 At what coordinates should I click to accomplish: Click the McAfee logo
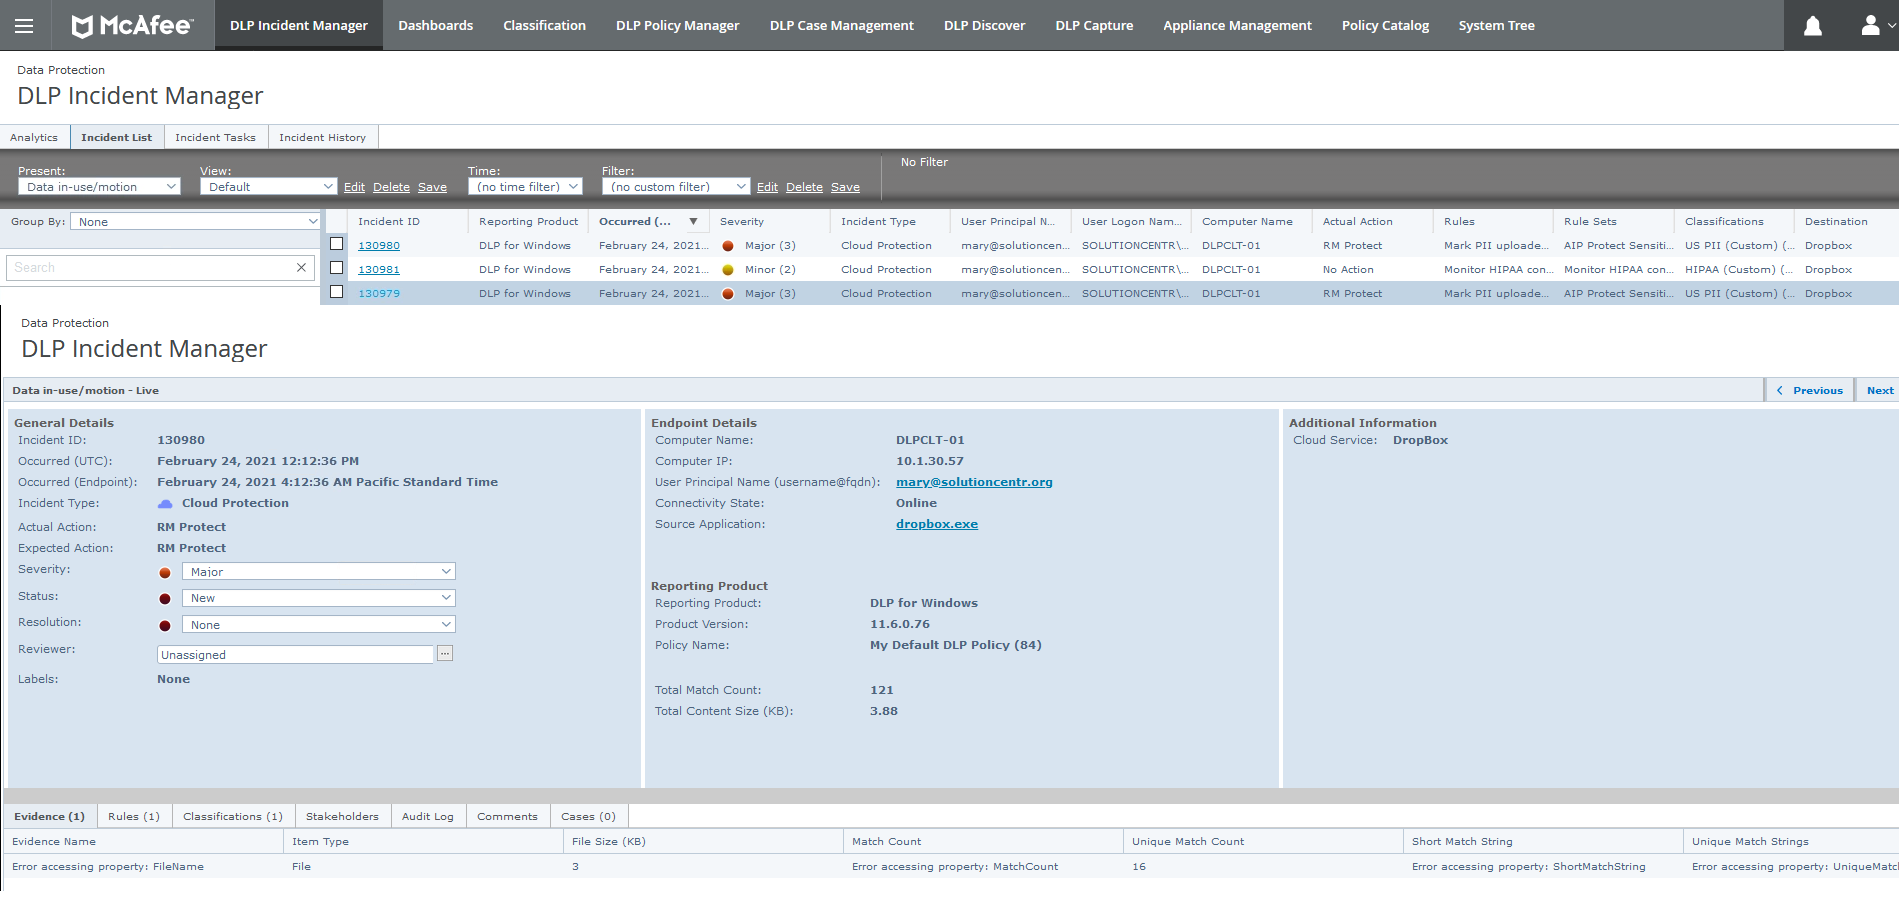132,25
